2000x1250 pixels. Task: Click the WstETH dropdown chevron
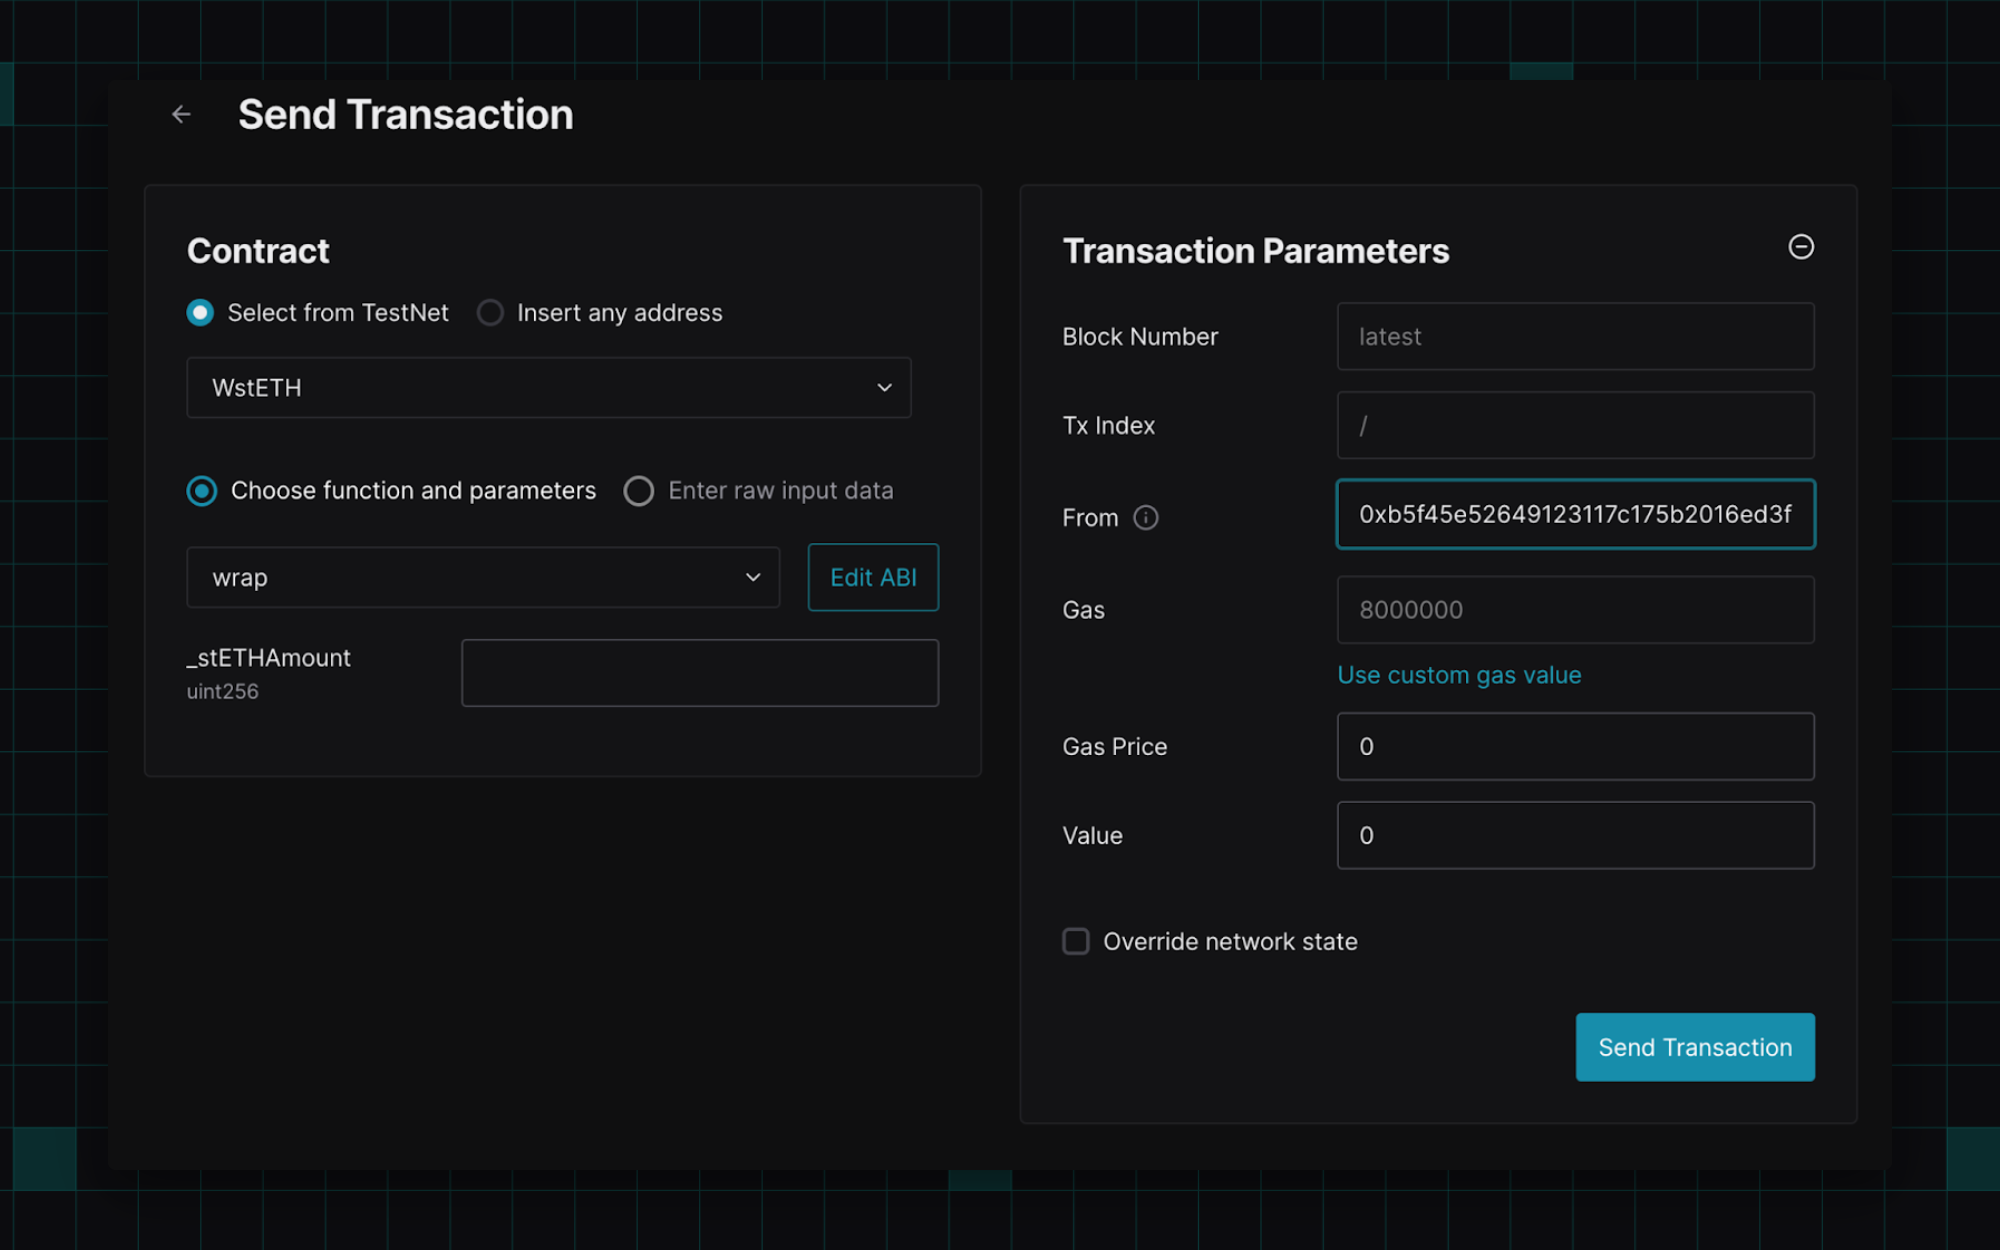point(884,388)
